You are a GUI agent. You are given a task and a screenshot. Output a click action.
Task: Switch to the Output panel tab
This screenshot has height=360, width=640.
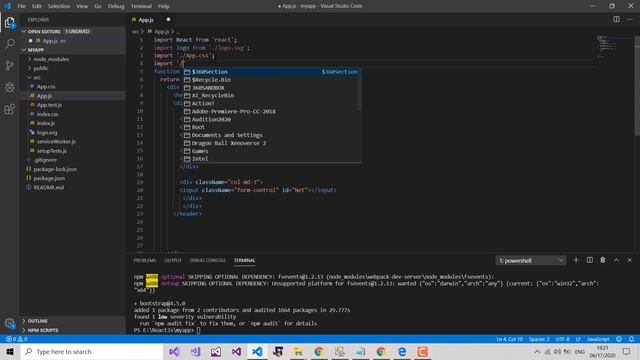173,260
